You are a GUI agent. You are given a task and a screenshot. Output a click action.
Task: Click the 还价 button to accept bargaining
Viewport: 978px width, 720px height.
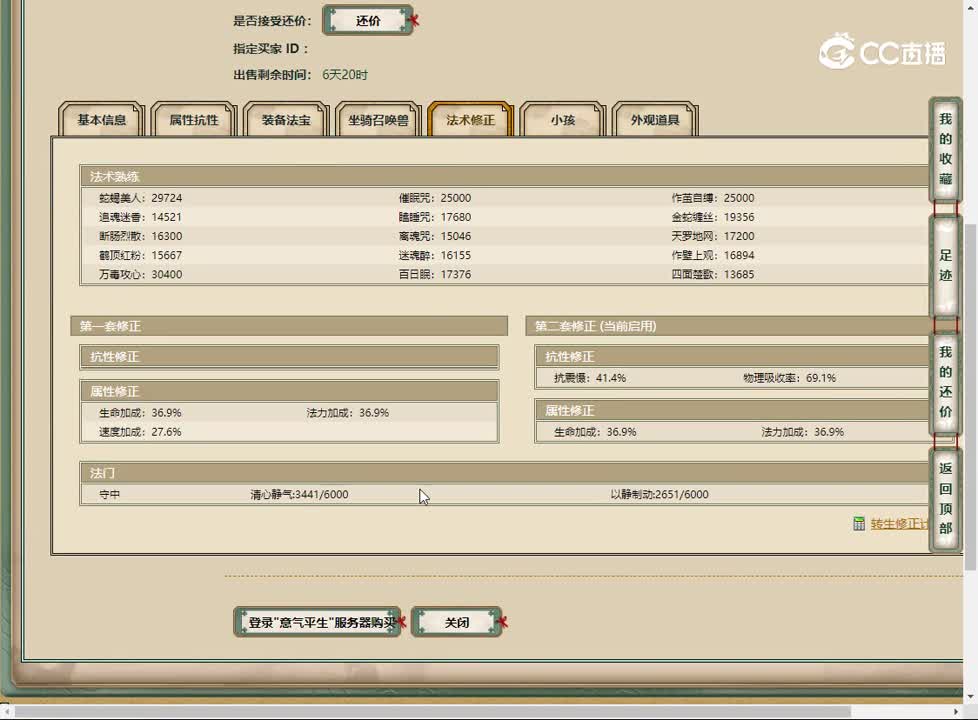tap(369, 20)
